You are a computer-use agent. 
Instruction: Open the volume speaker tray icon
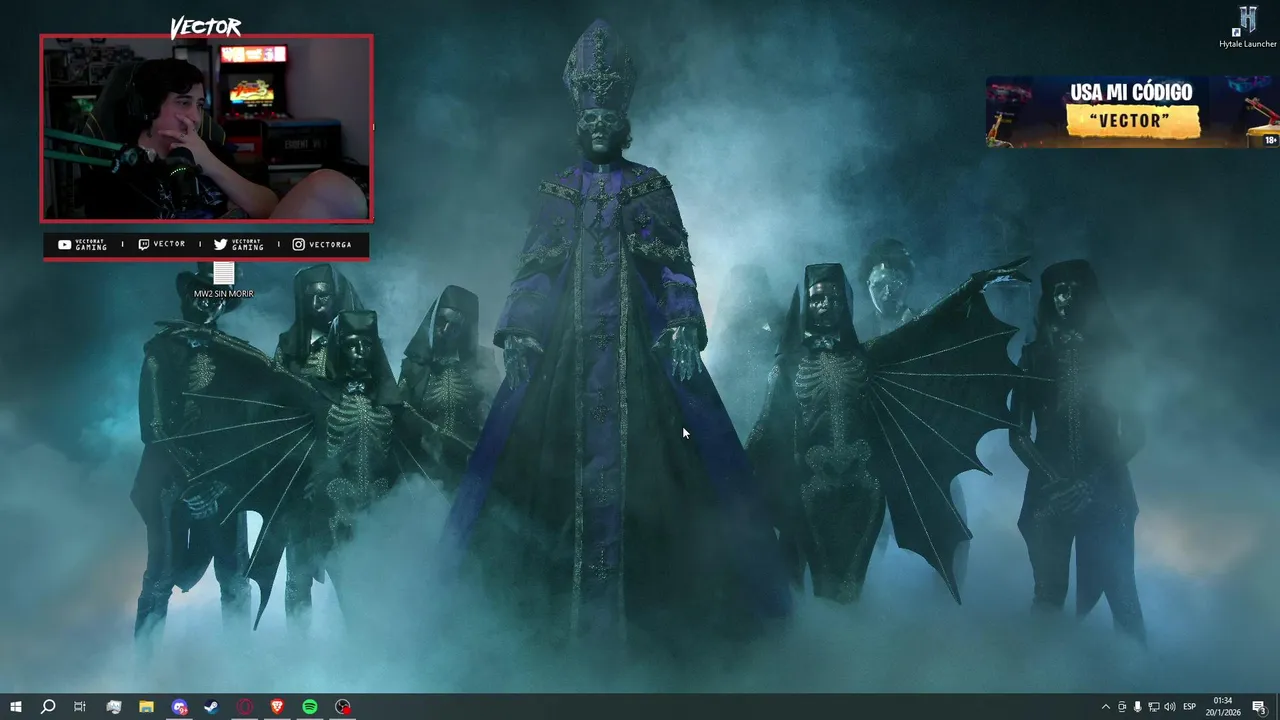point(1170,707)
